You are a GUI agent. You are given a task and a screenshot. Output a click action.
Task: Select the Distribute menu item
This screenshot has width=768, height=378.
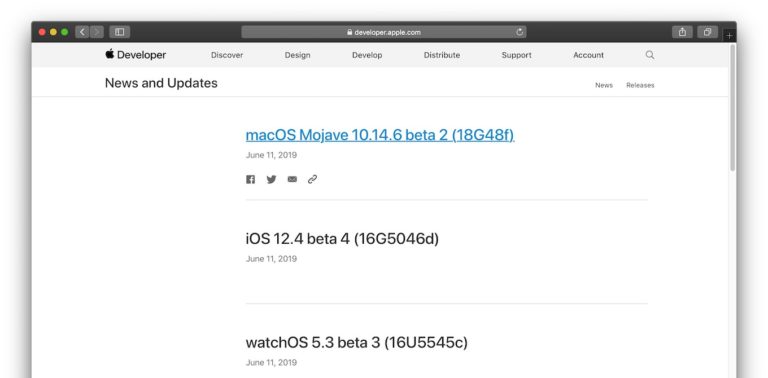tap(442, 55)
